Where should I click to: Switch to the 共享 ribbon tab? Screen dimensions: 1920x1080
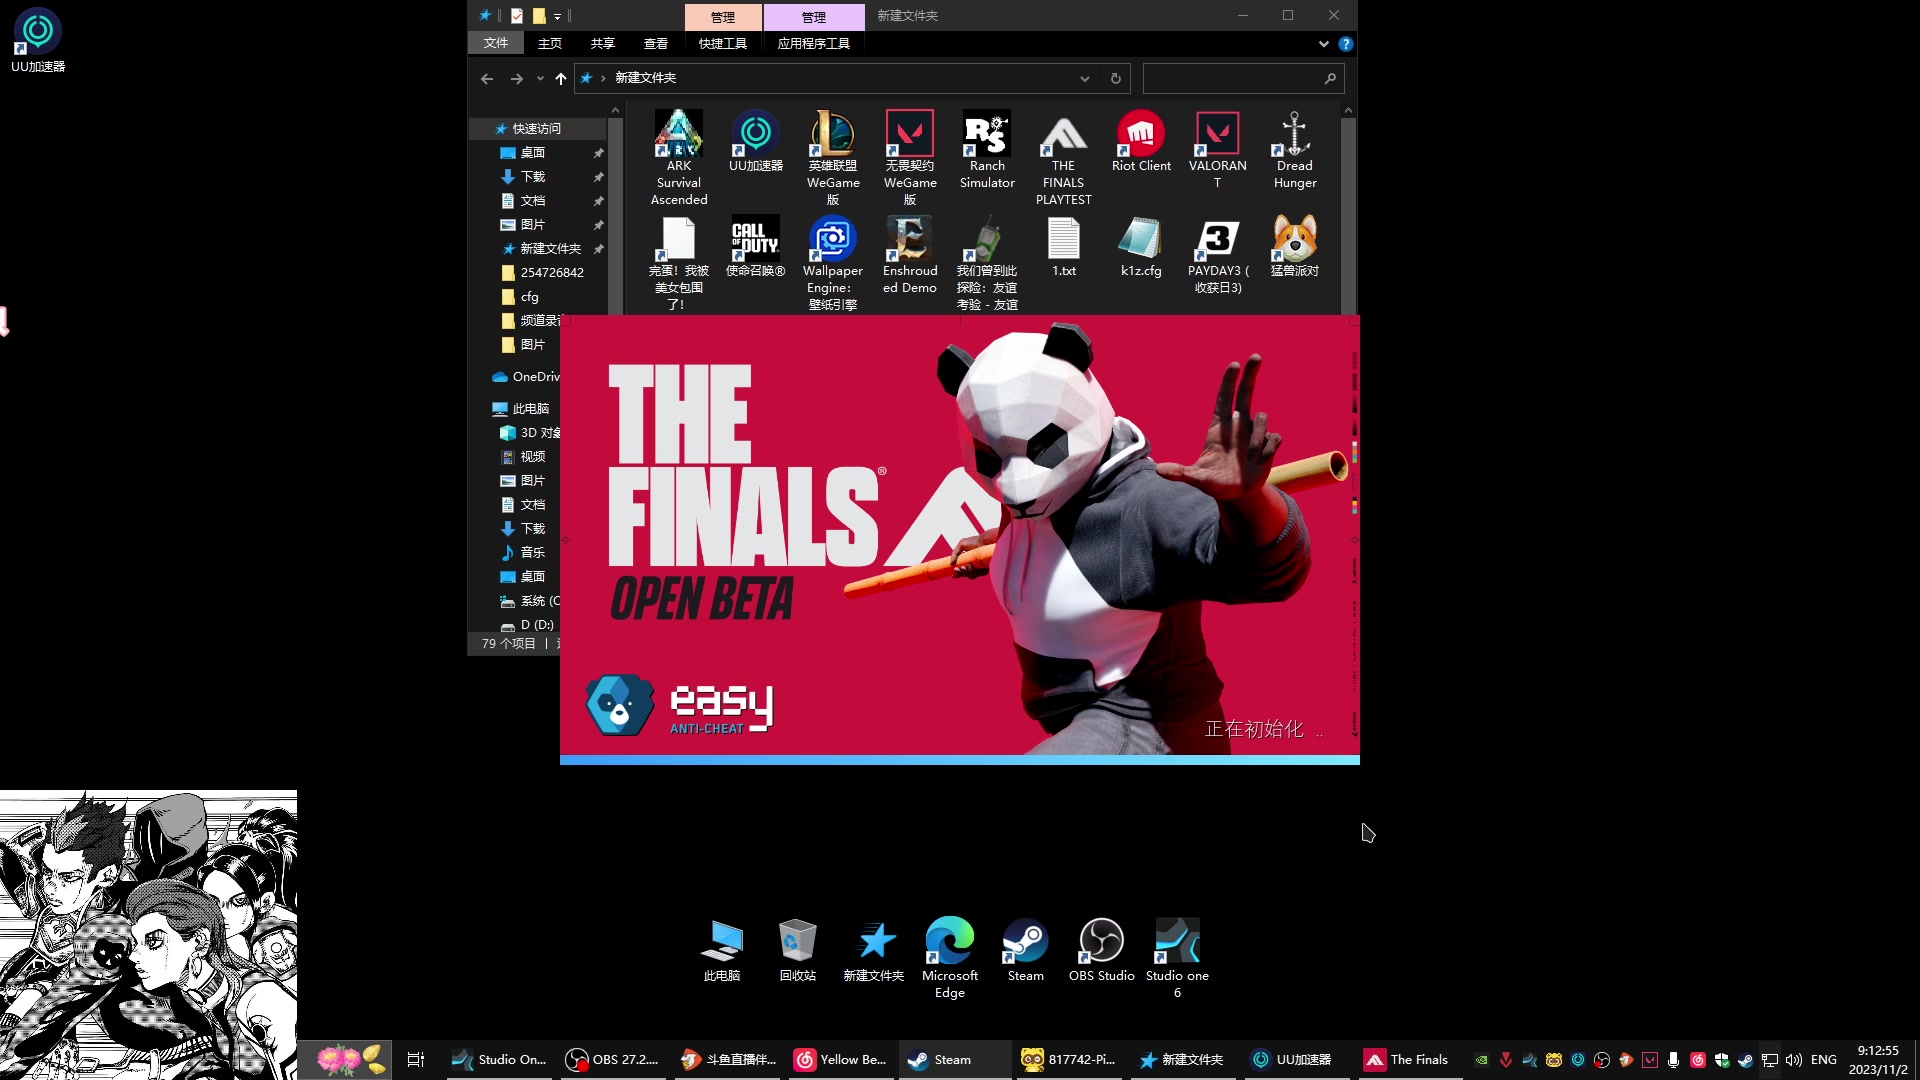tap(602, 43)
